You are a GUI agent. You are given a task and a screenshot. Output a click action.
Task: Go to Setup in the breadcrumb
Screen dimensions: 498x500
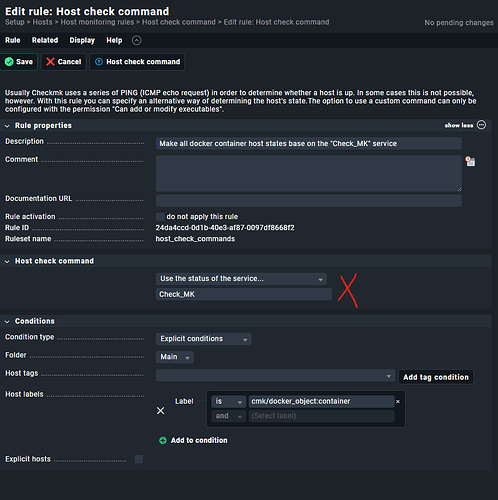[x=15, y=22]
